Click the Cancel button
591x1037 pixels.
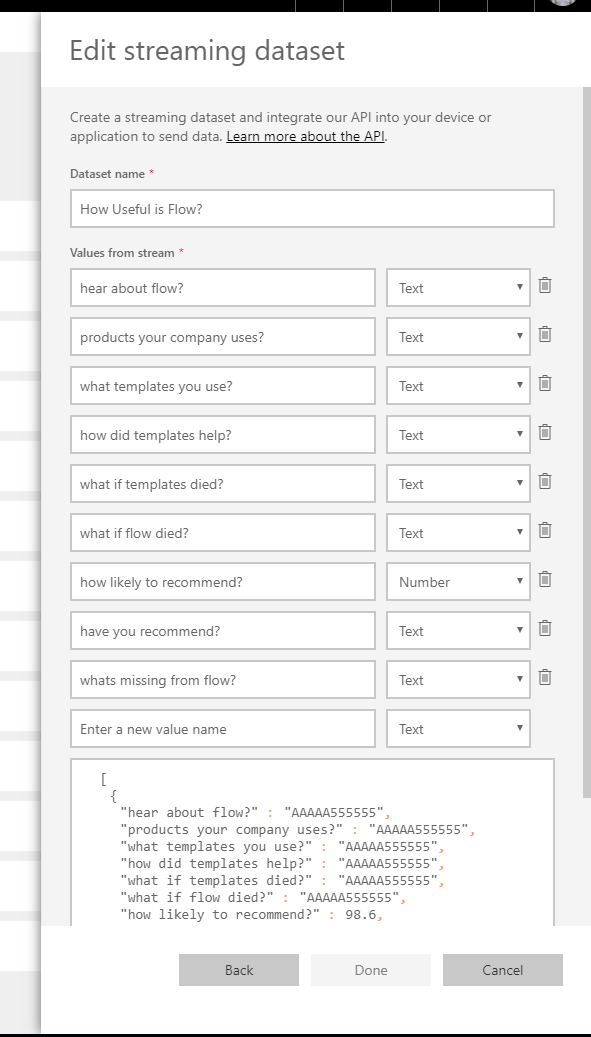click(502, 970)
